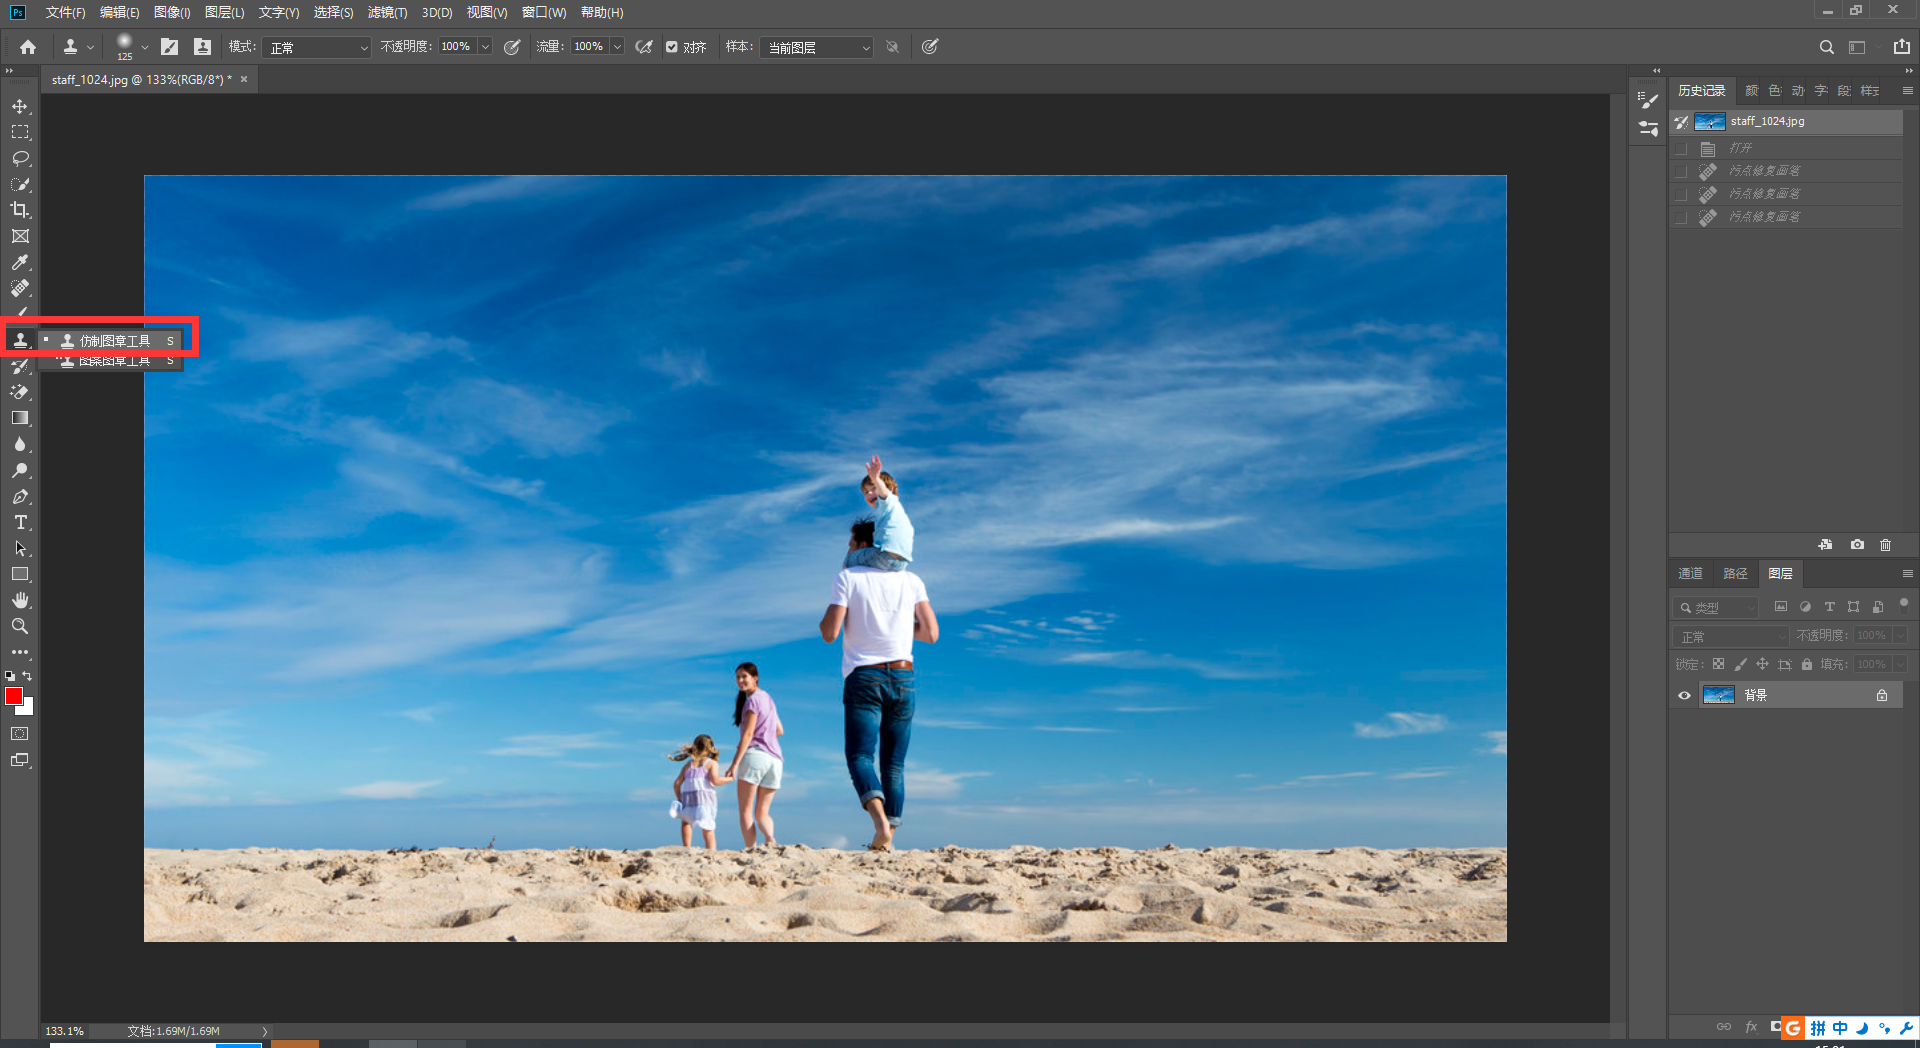
Task: Expand the 样本 sample source dropdown
Action: point(816,47)
